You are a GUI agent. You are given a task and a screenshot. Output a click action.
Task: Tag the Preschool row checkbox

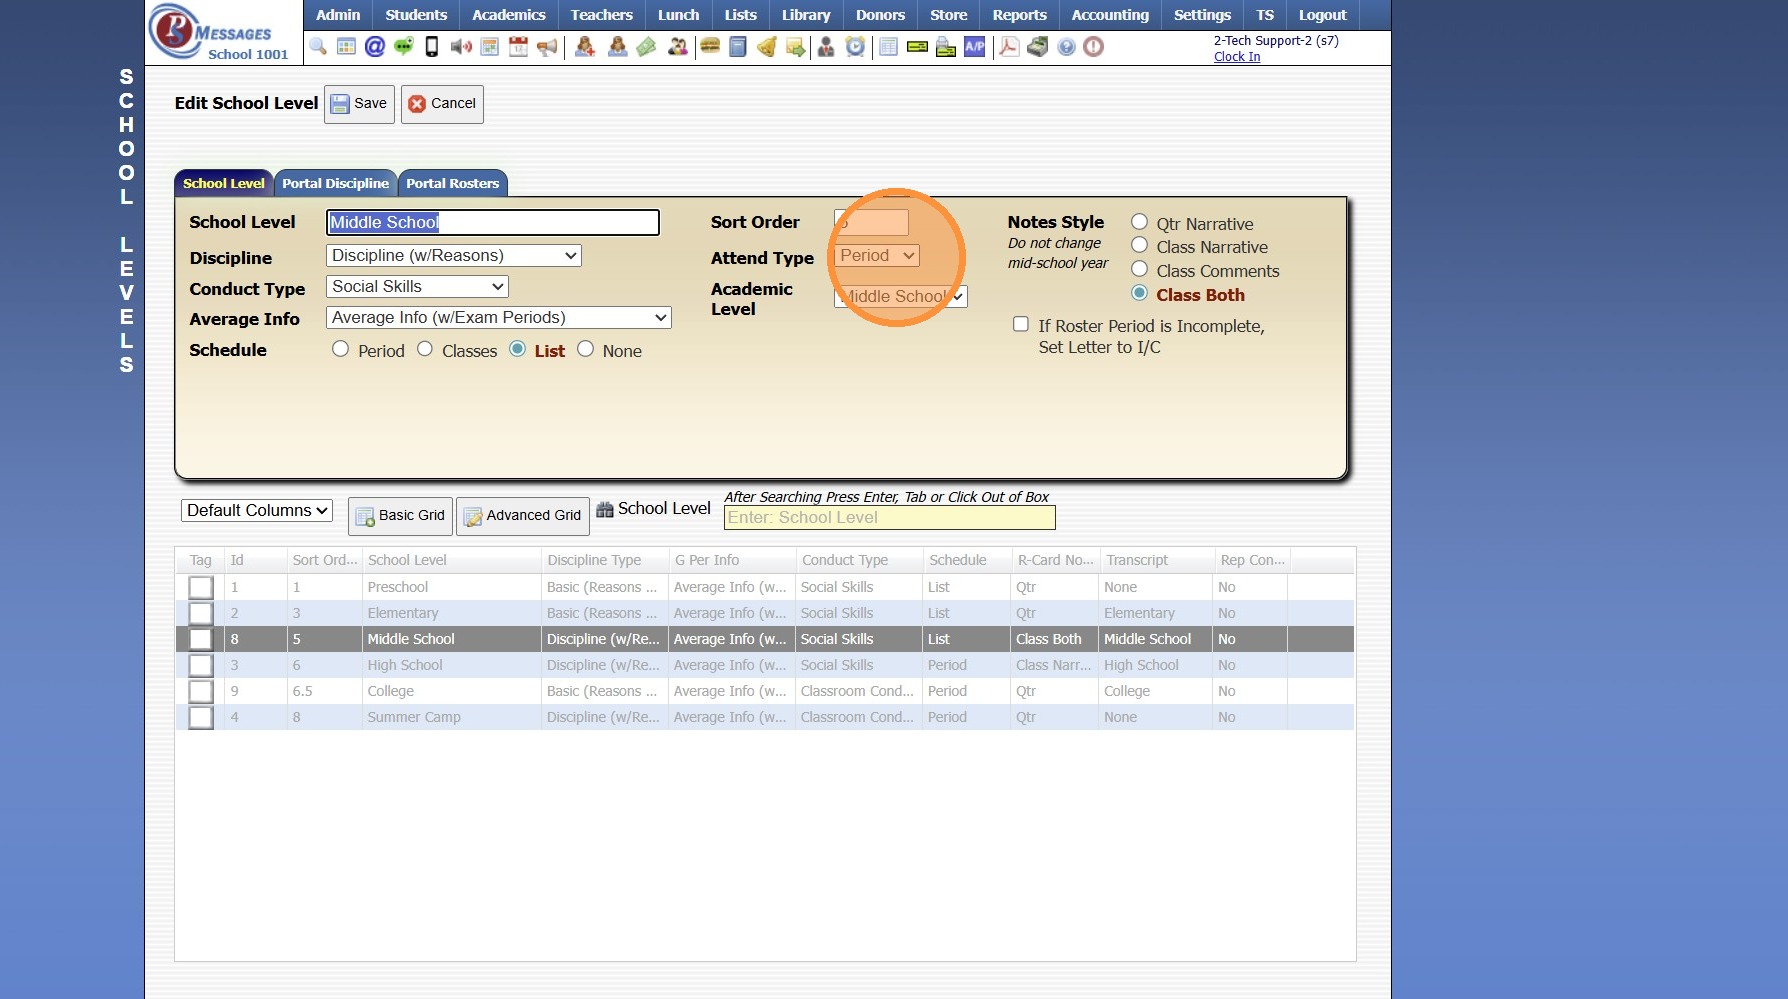[201, 588]
